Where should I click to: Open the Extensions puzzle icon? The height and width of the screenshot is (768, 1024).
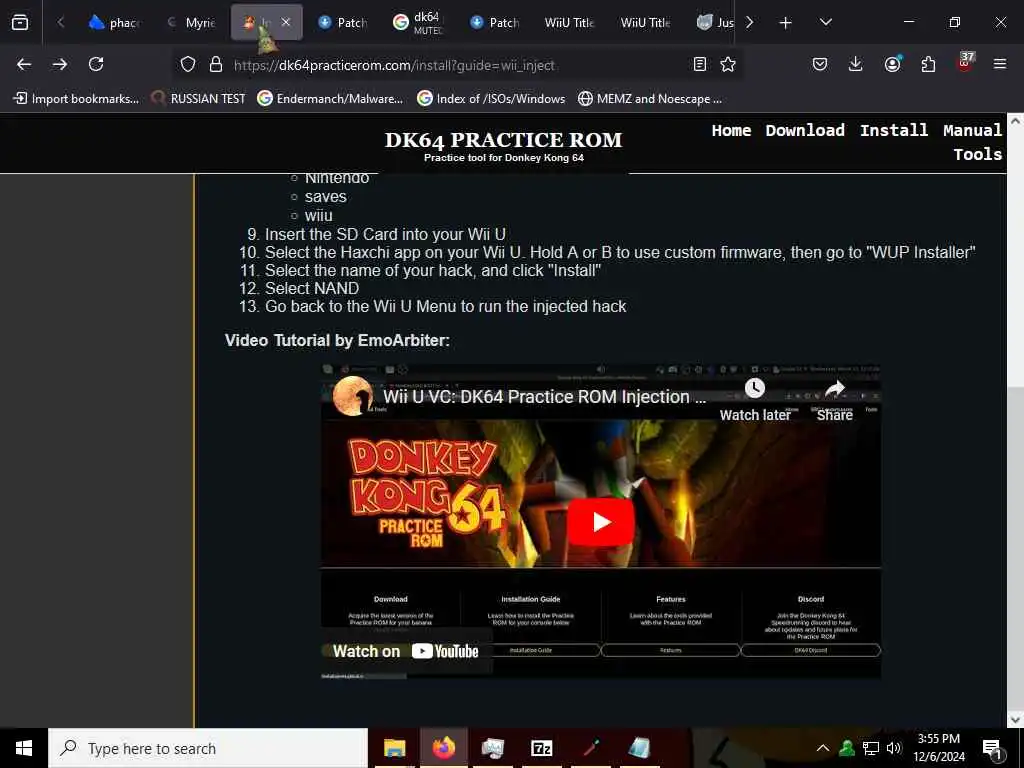click(928, 64)
